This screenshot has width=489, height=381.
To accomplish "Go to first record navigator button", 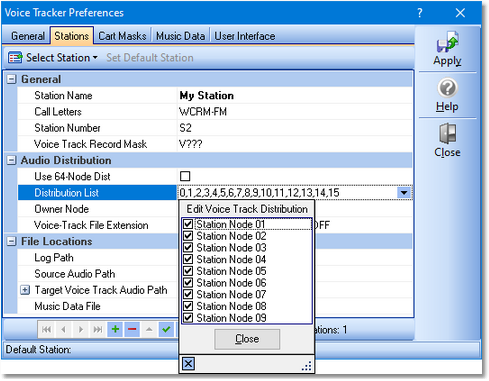I will (x=46, y=330).
